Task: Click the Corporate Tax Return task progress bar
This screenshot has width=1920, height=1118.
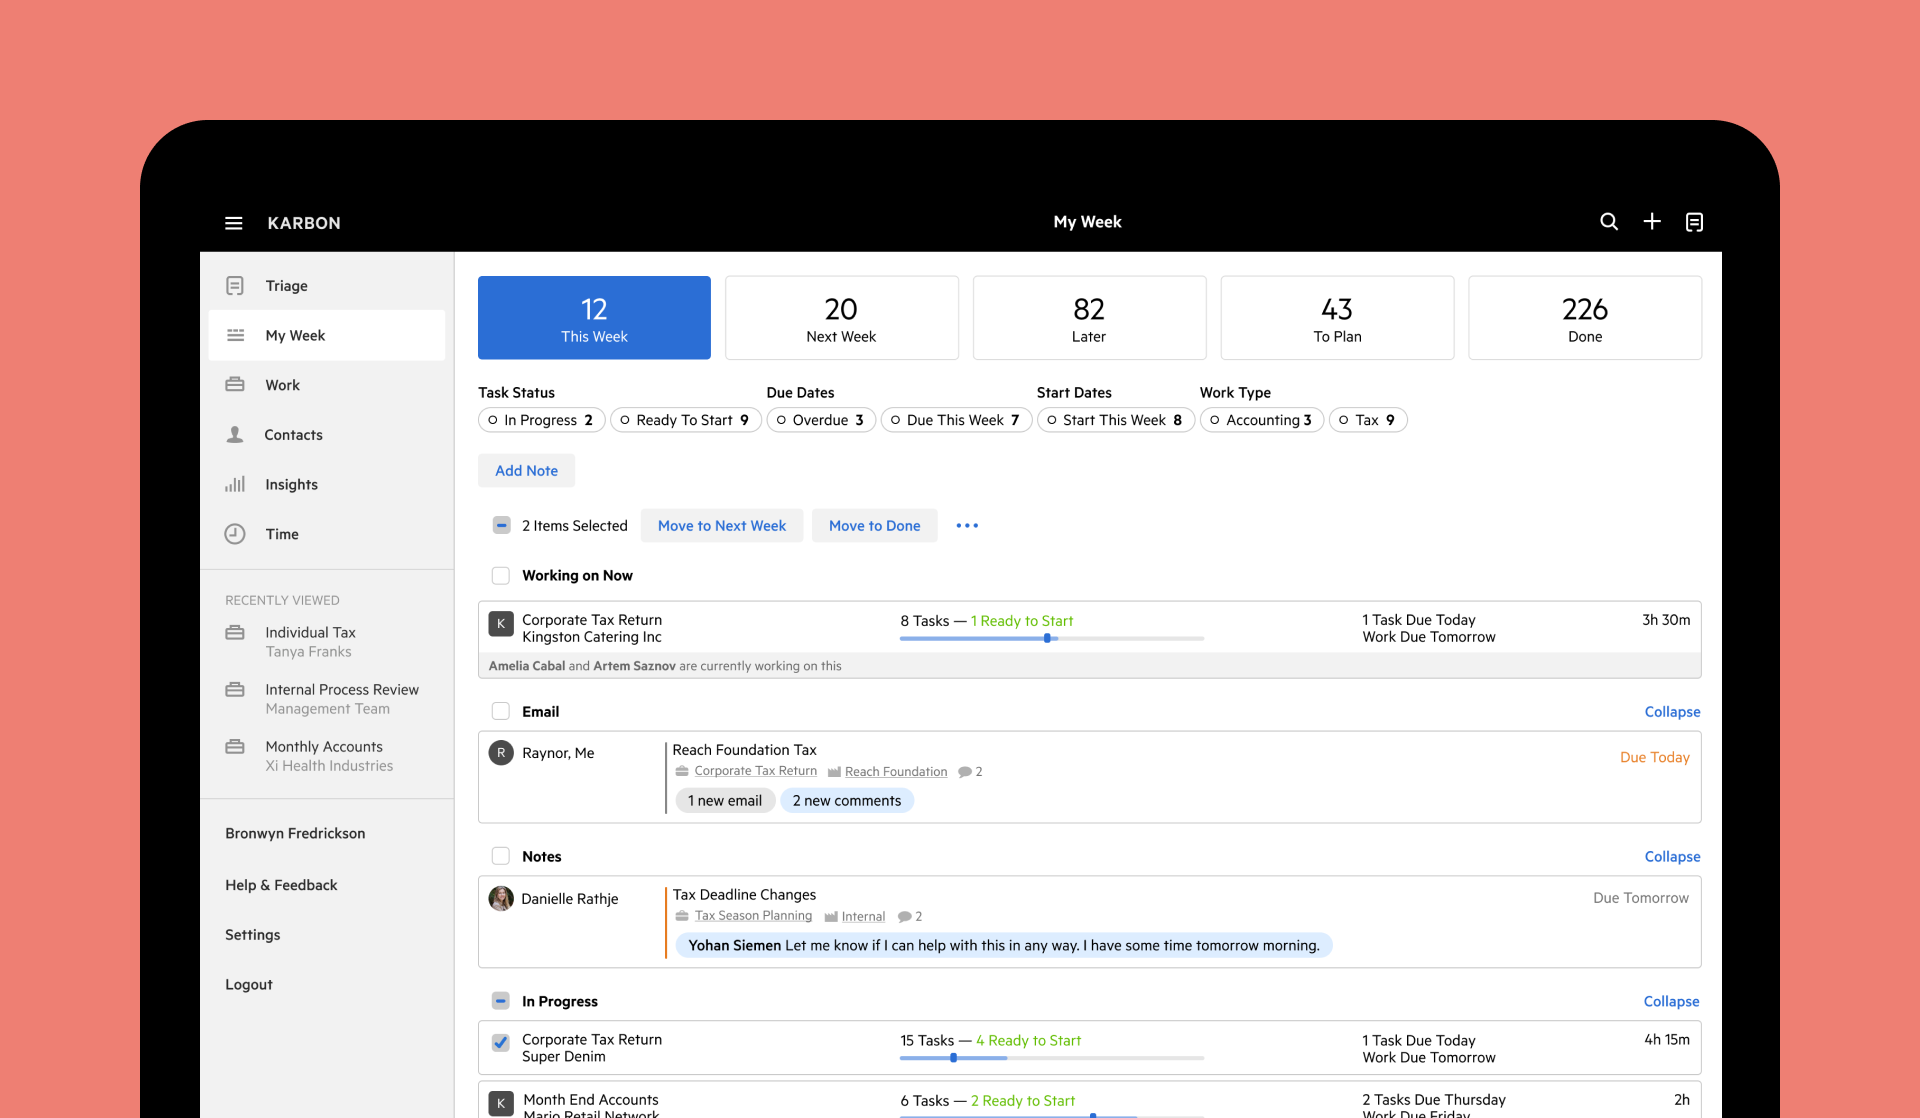Action: tap(1050, 638)
